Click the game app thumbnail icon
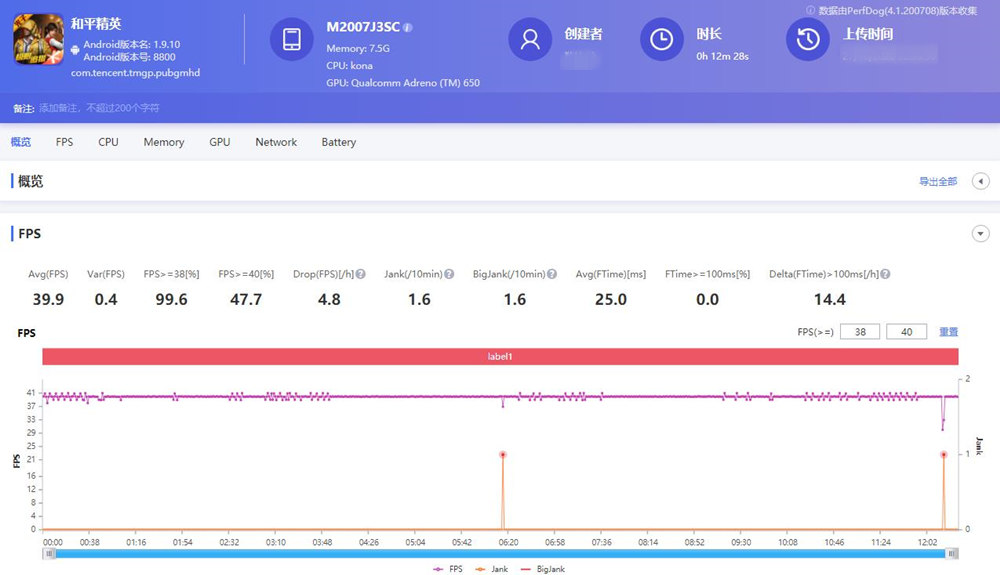The image size is (1000, 575). 39,40
